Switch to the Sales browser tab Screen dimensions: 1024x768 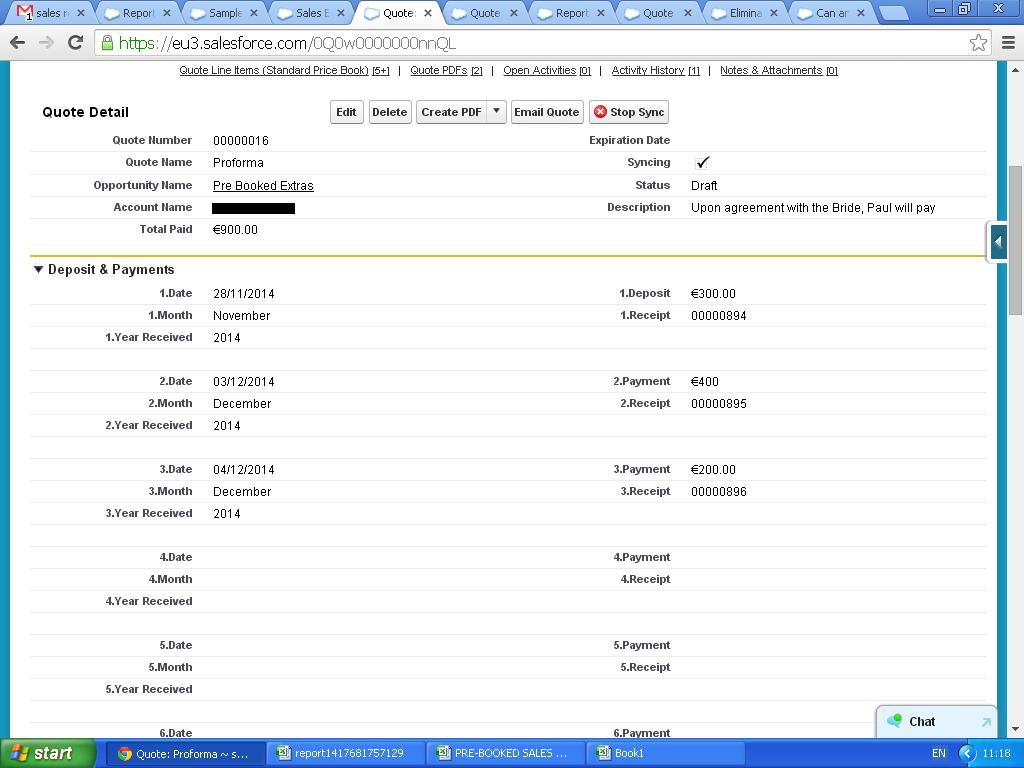310,13
